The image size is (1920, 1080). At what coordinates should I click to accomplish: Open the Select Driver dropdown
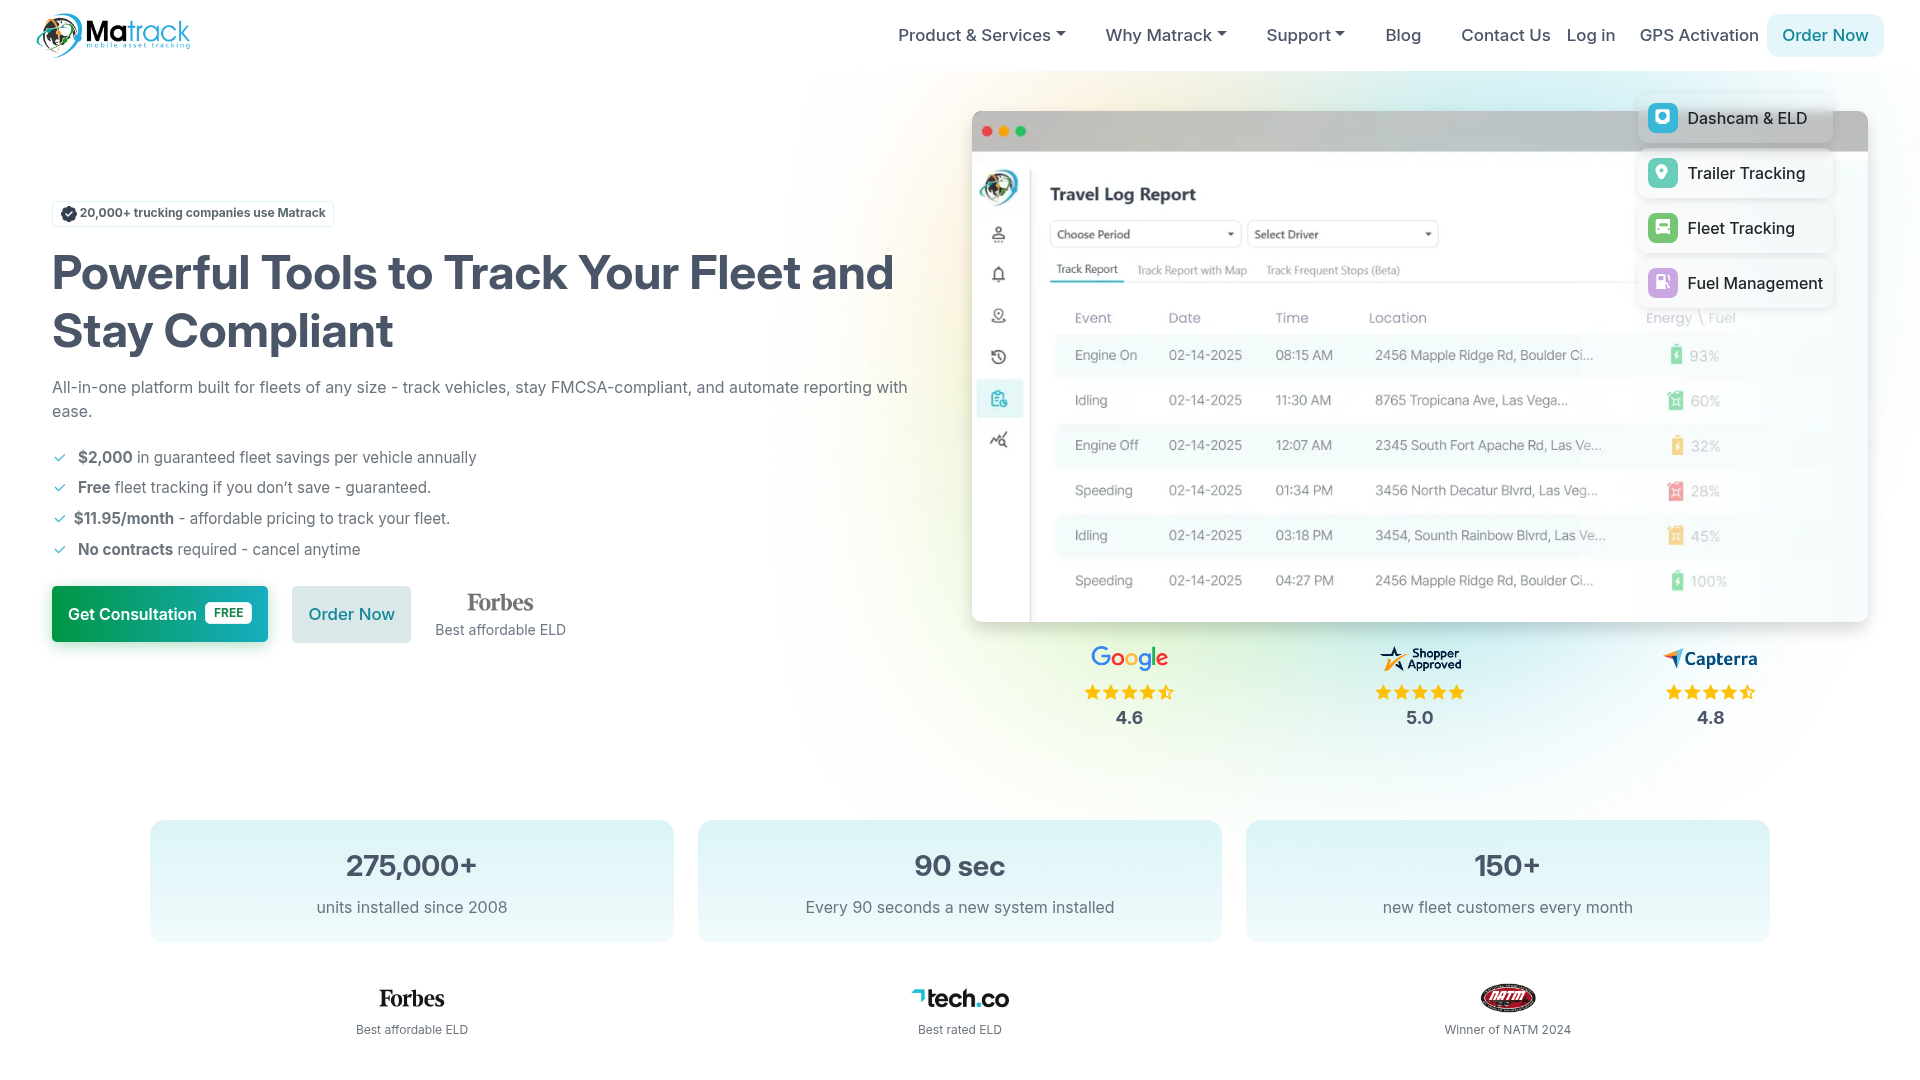[1342, 233]
